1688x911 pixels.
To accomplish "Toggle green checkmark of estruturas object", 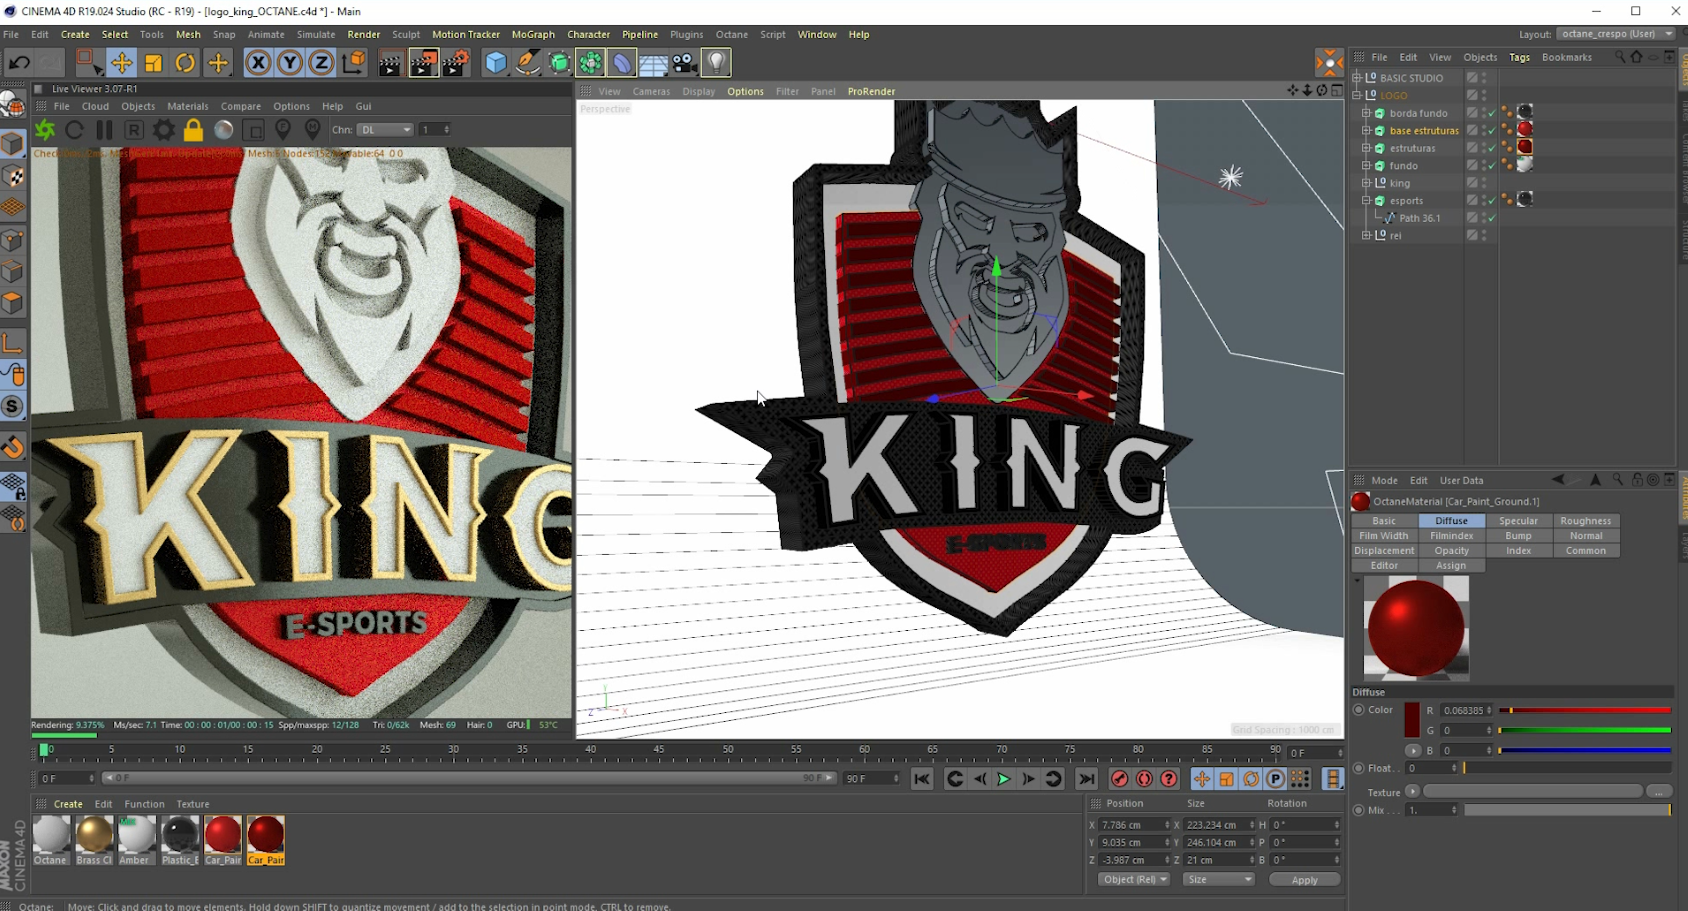I will click(1492, 149).
